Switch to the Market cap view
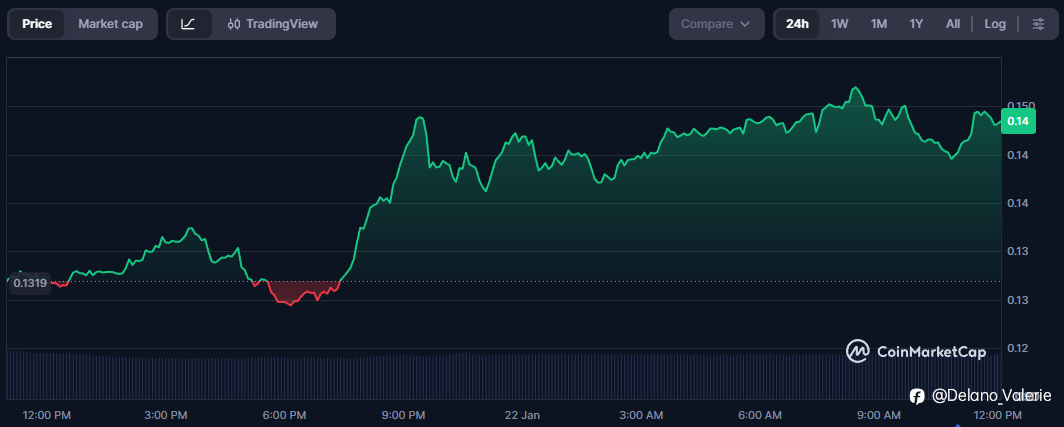Image resolution: width=1064 pixels, height=427 pixels. click(110, 24)
